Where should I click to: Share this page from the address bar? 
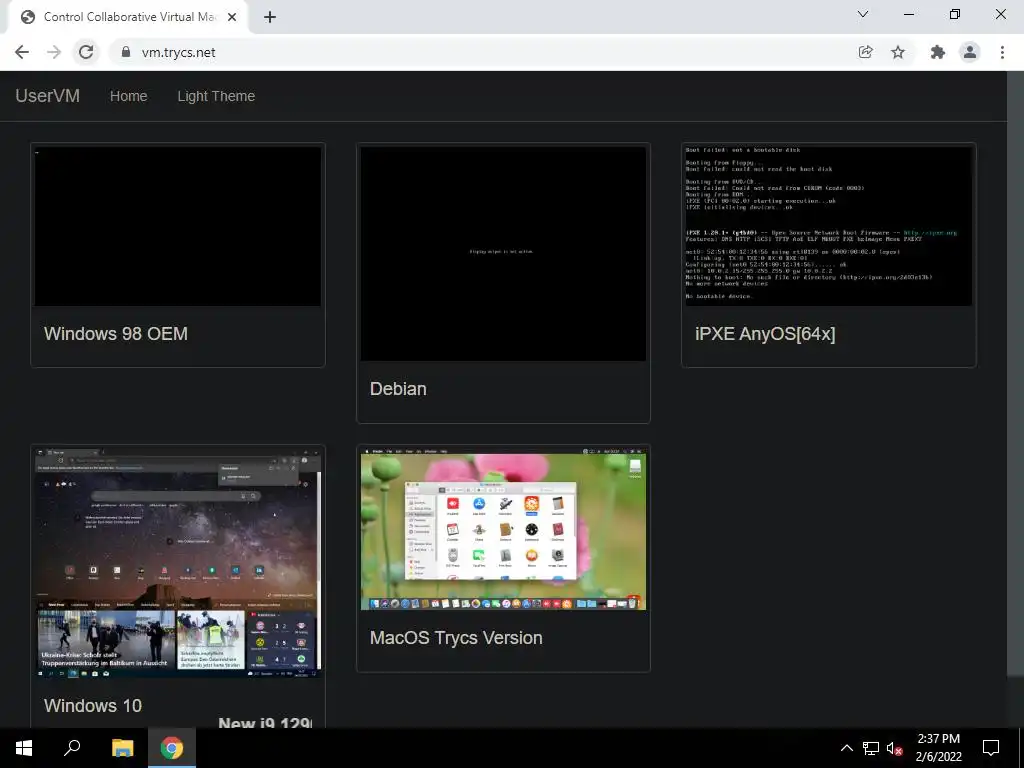coord(865,52)
